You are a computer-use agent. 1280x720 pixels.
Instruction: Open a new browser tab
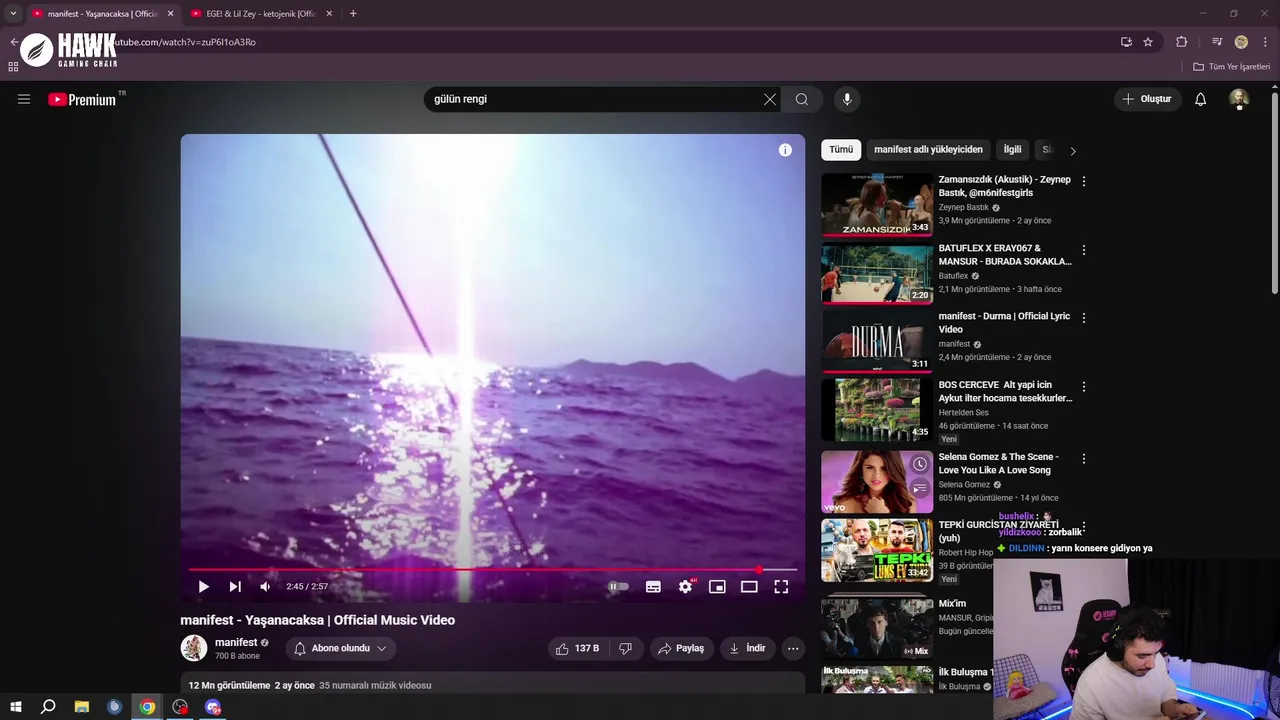click(x=353, y=14)
